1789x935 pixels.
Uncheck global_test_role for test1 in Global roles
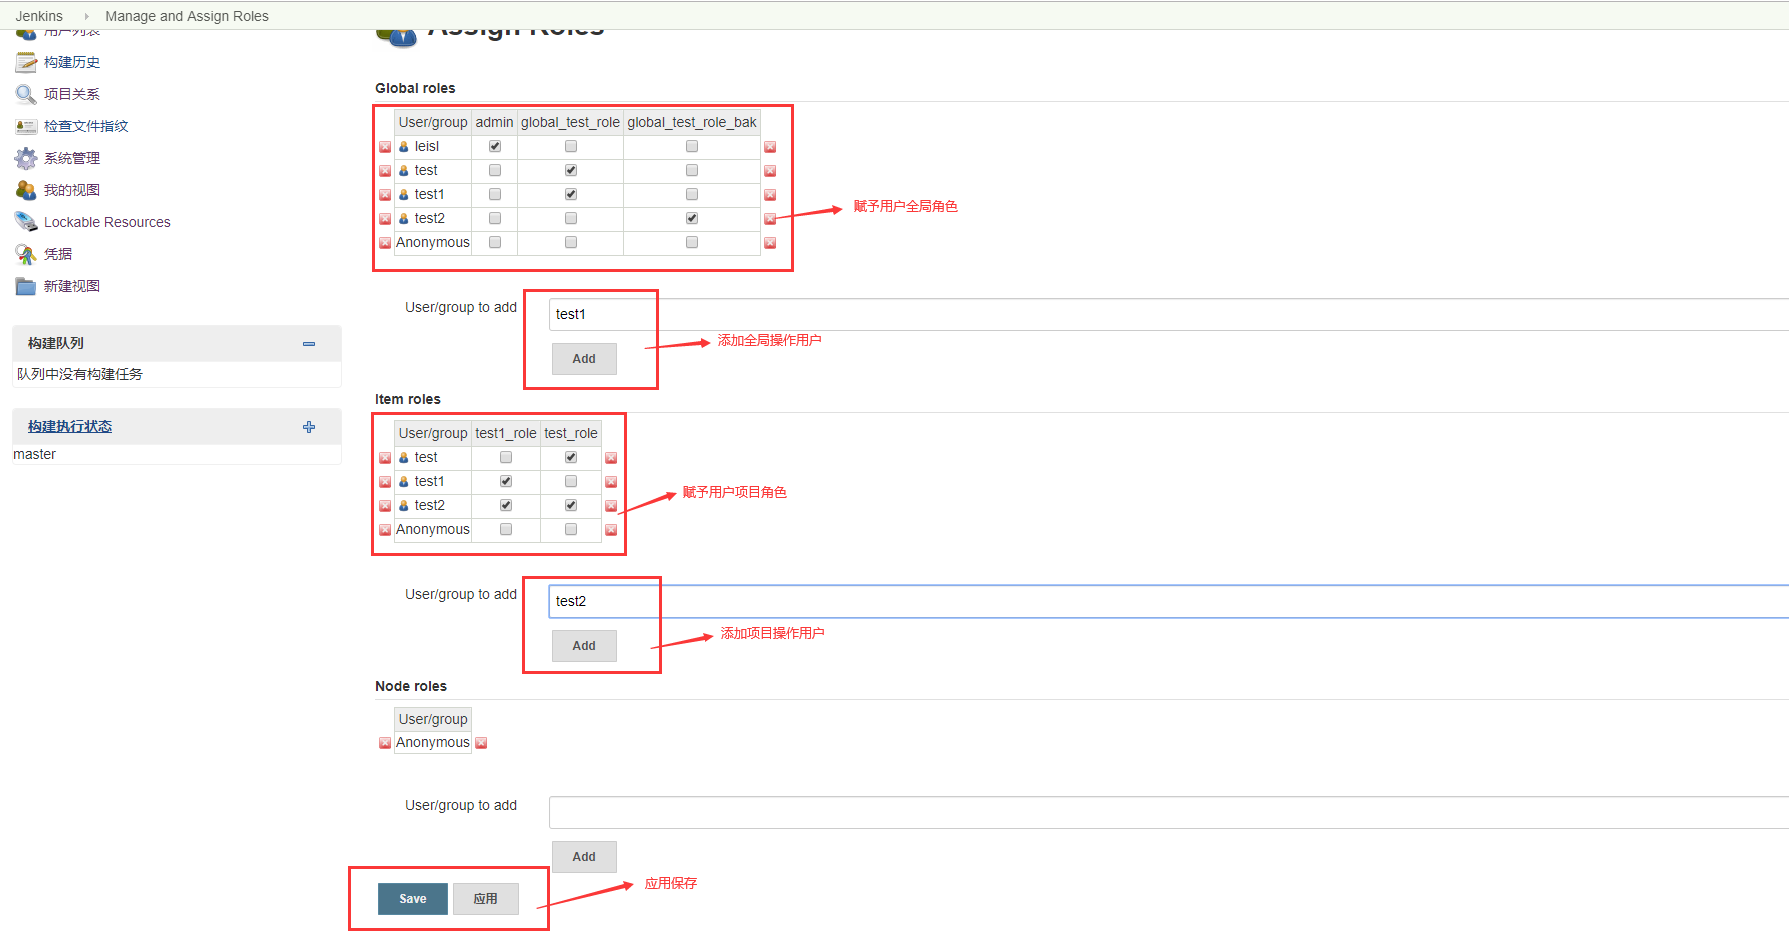571,194
